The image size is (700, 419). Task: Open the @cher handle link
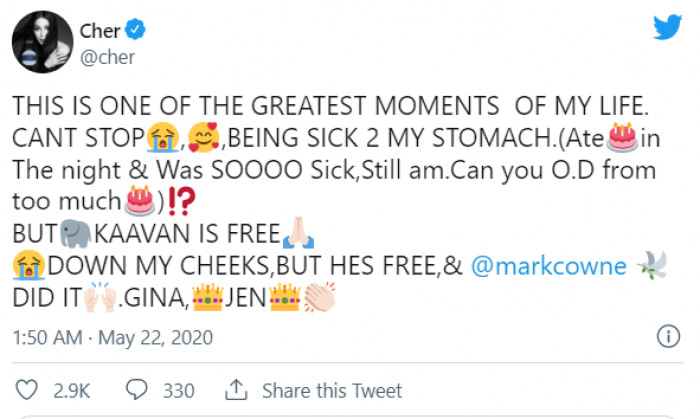pyautogui.click(x=105, y=57)
